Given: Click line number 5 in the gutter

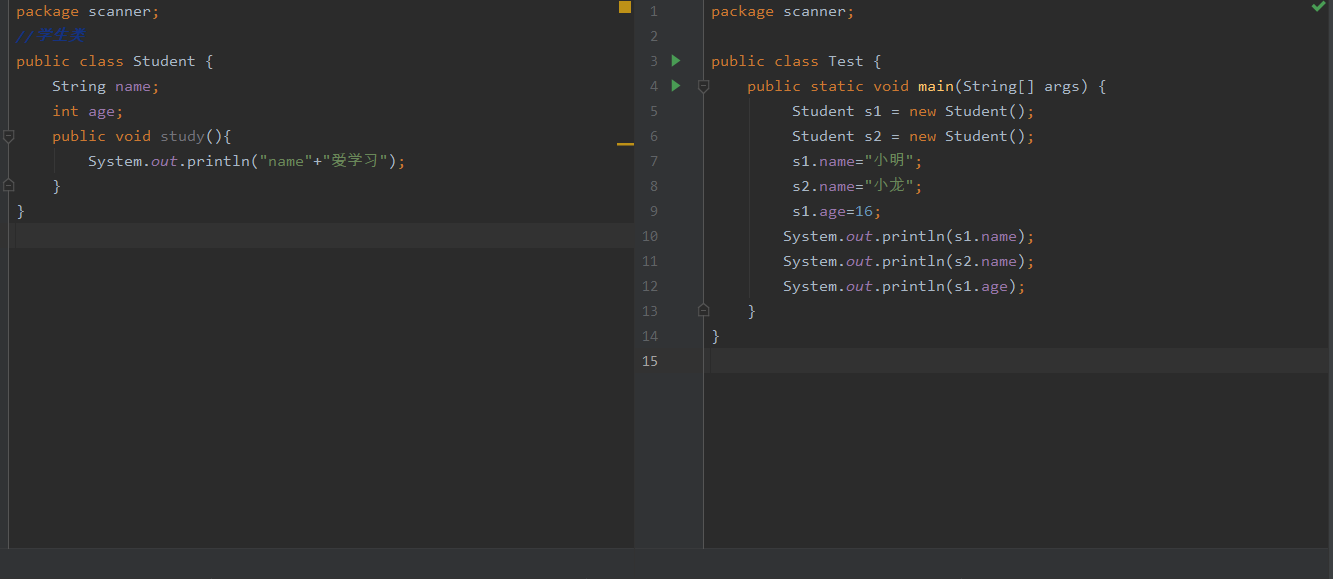Looking at the screenshot, I should coord(654,111).
